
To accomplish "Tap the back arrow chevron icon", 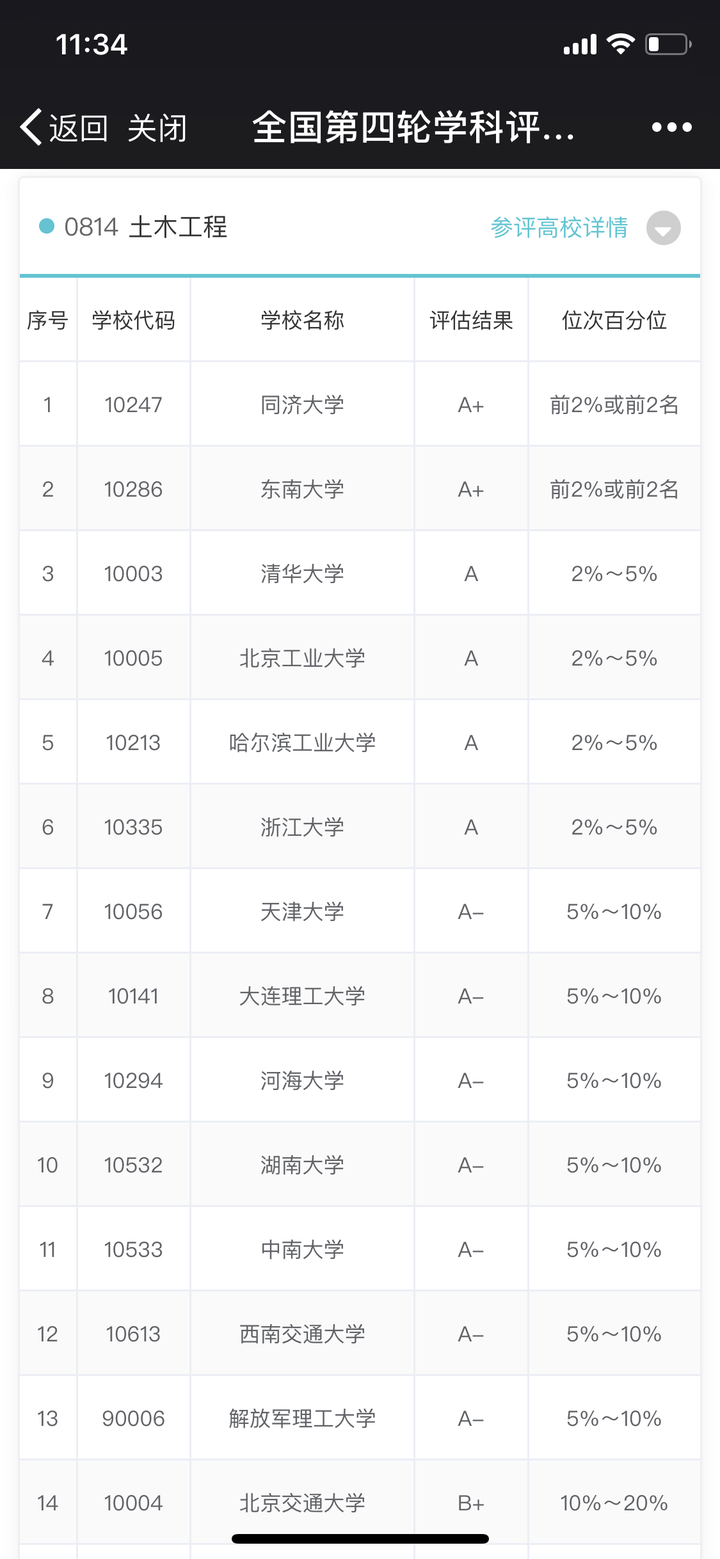I will point(32,127).
